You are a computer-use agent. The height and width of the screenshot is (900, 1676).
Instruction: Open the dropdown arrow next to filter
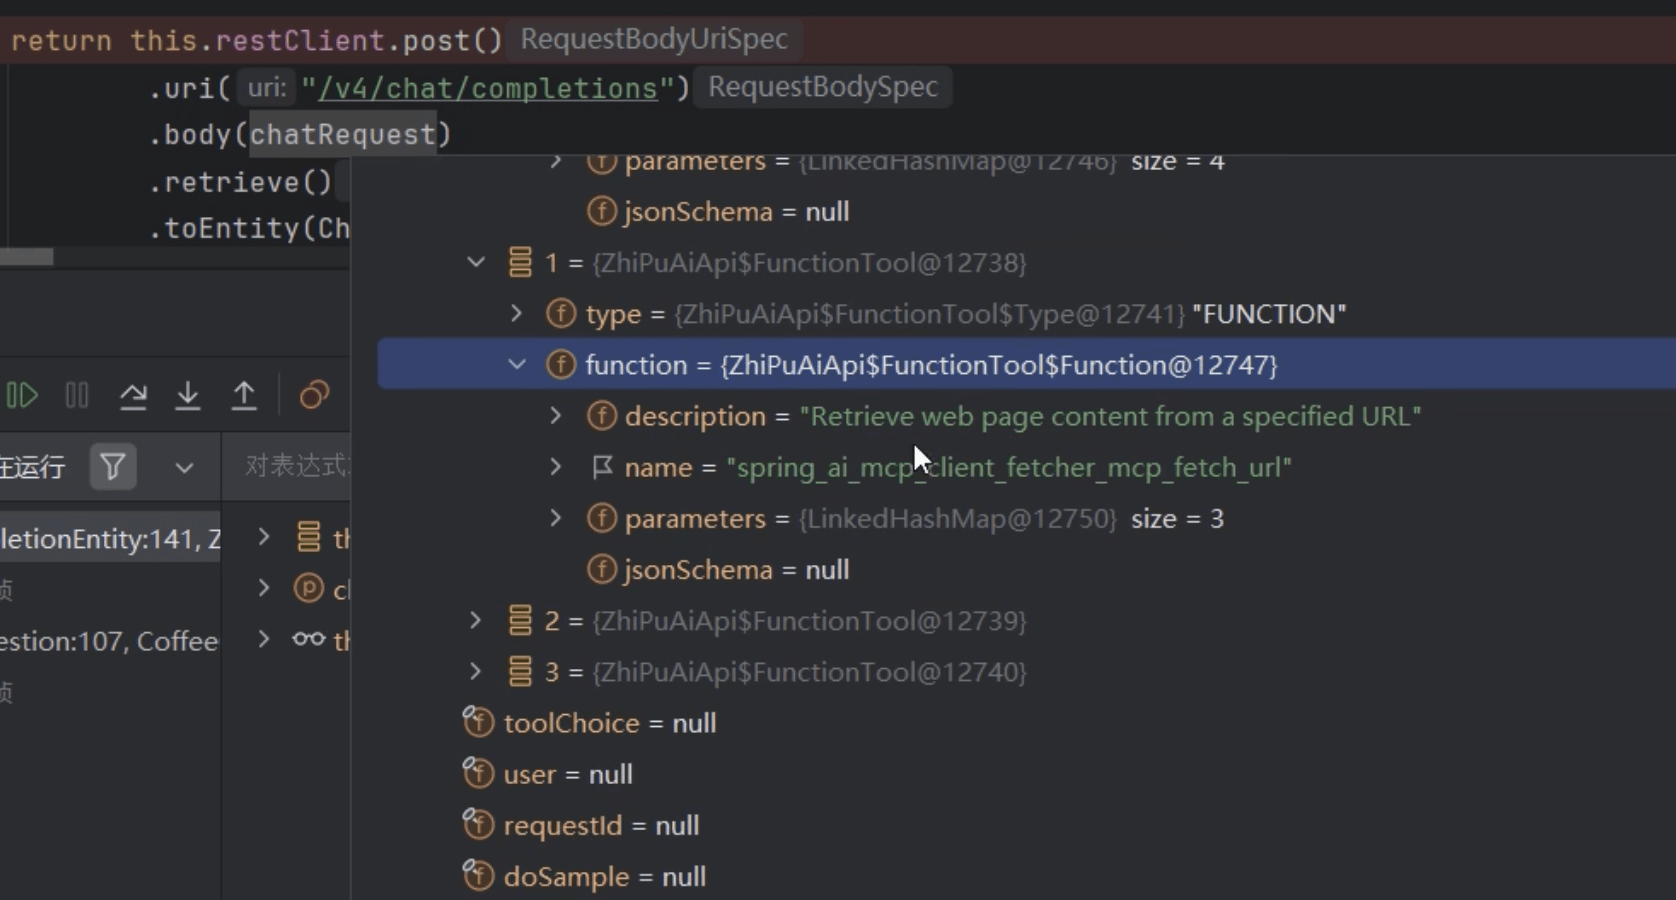click(184, 467)
